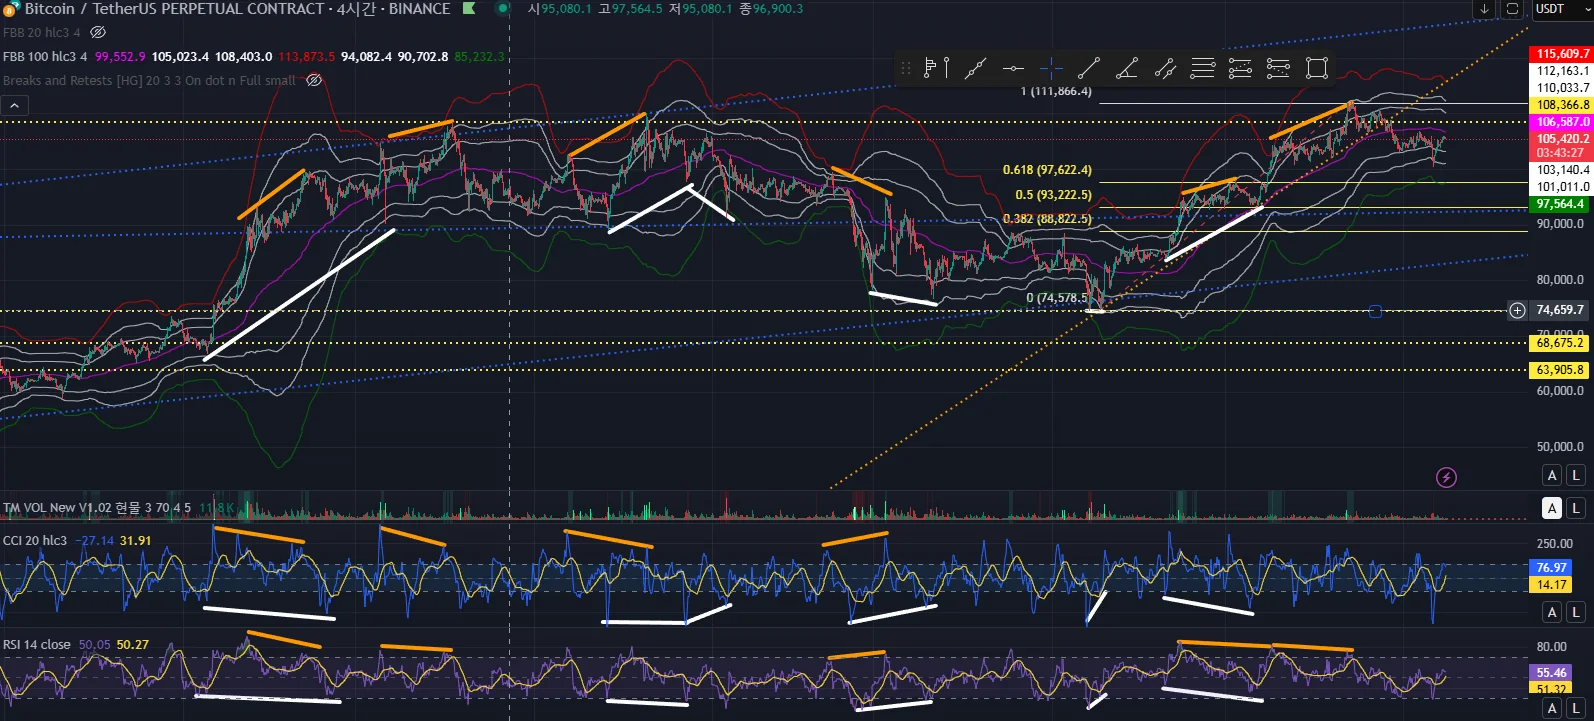The width and height of the screenshot is (1594, 721).
Task: Collapse the indicator legend with chevron
Action: click(15, 105)
